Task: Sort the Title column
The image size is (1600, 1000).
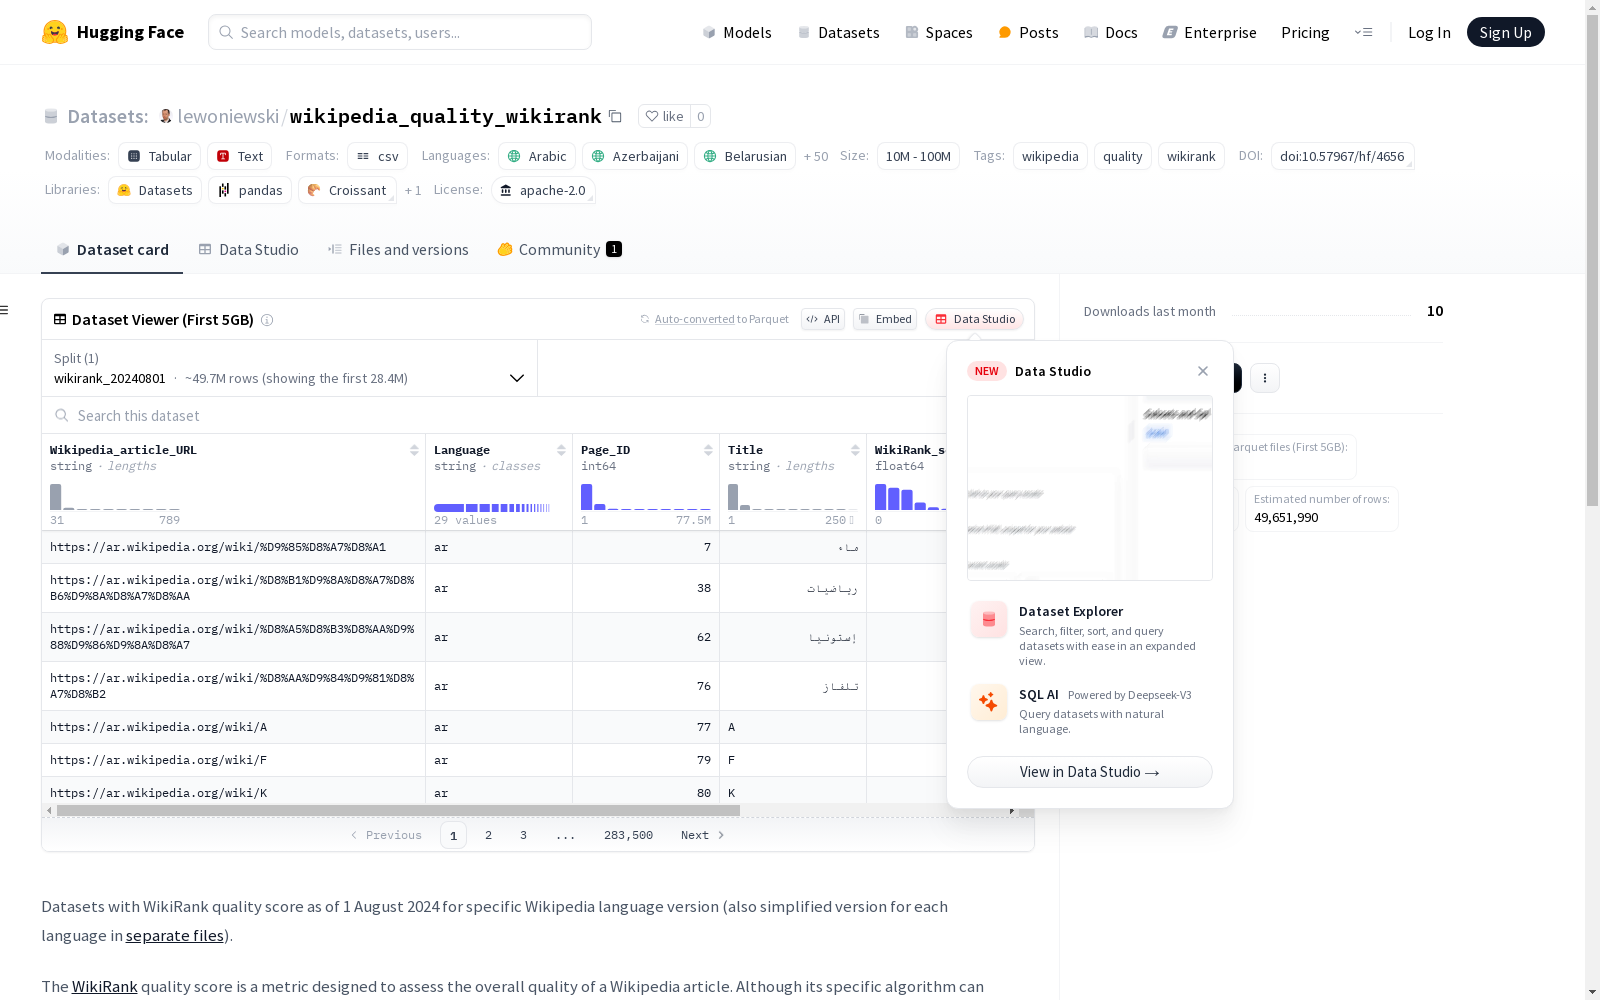Action: pos(855,450)
